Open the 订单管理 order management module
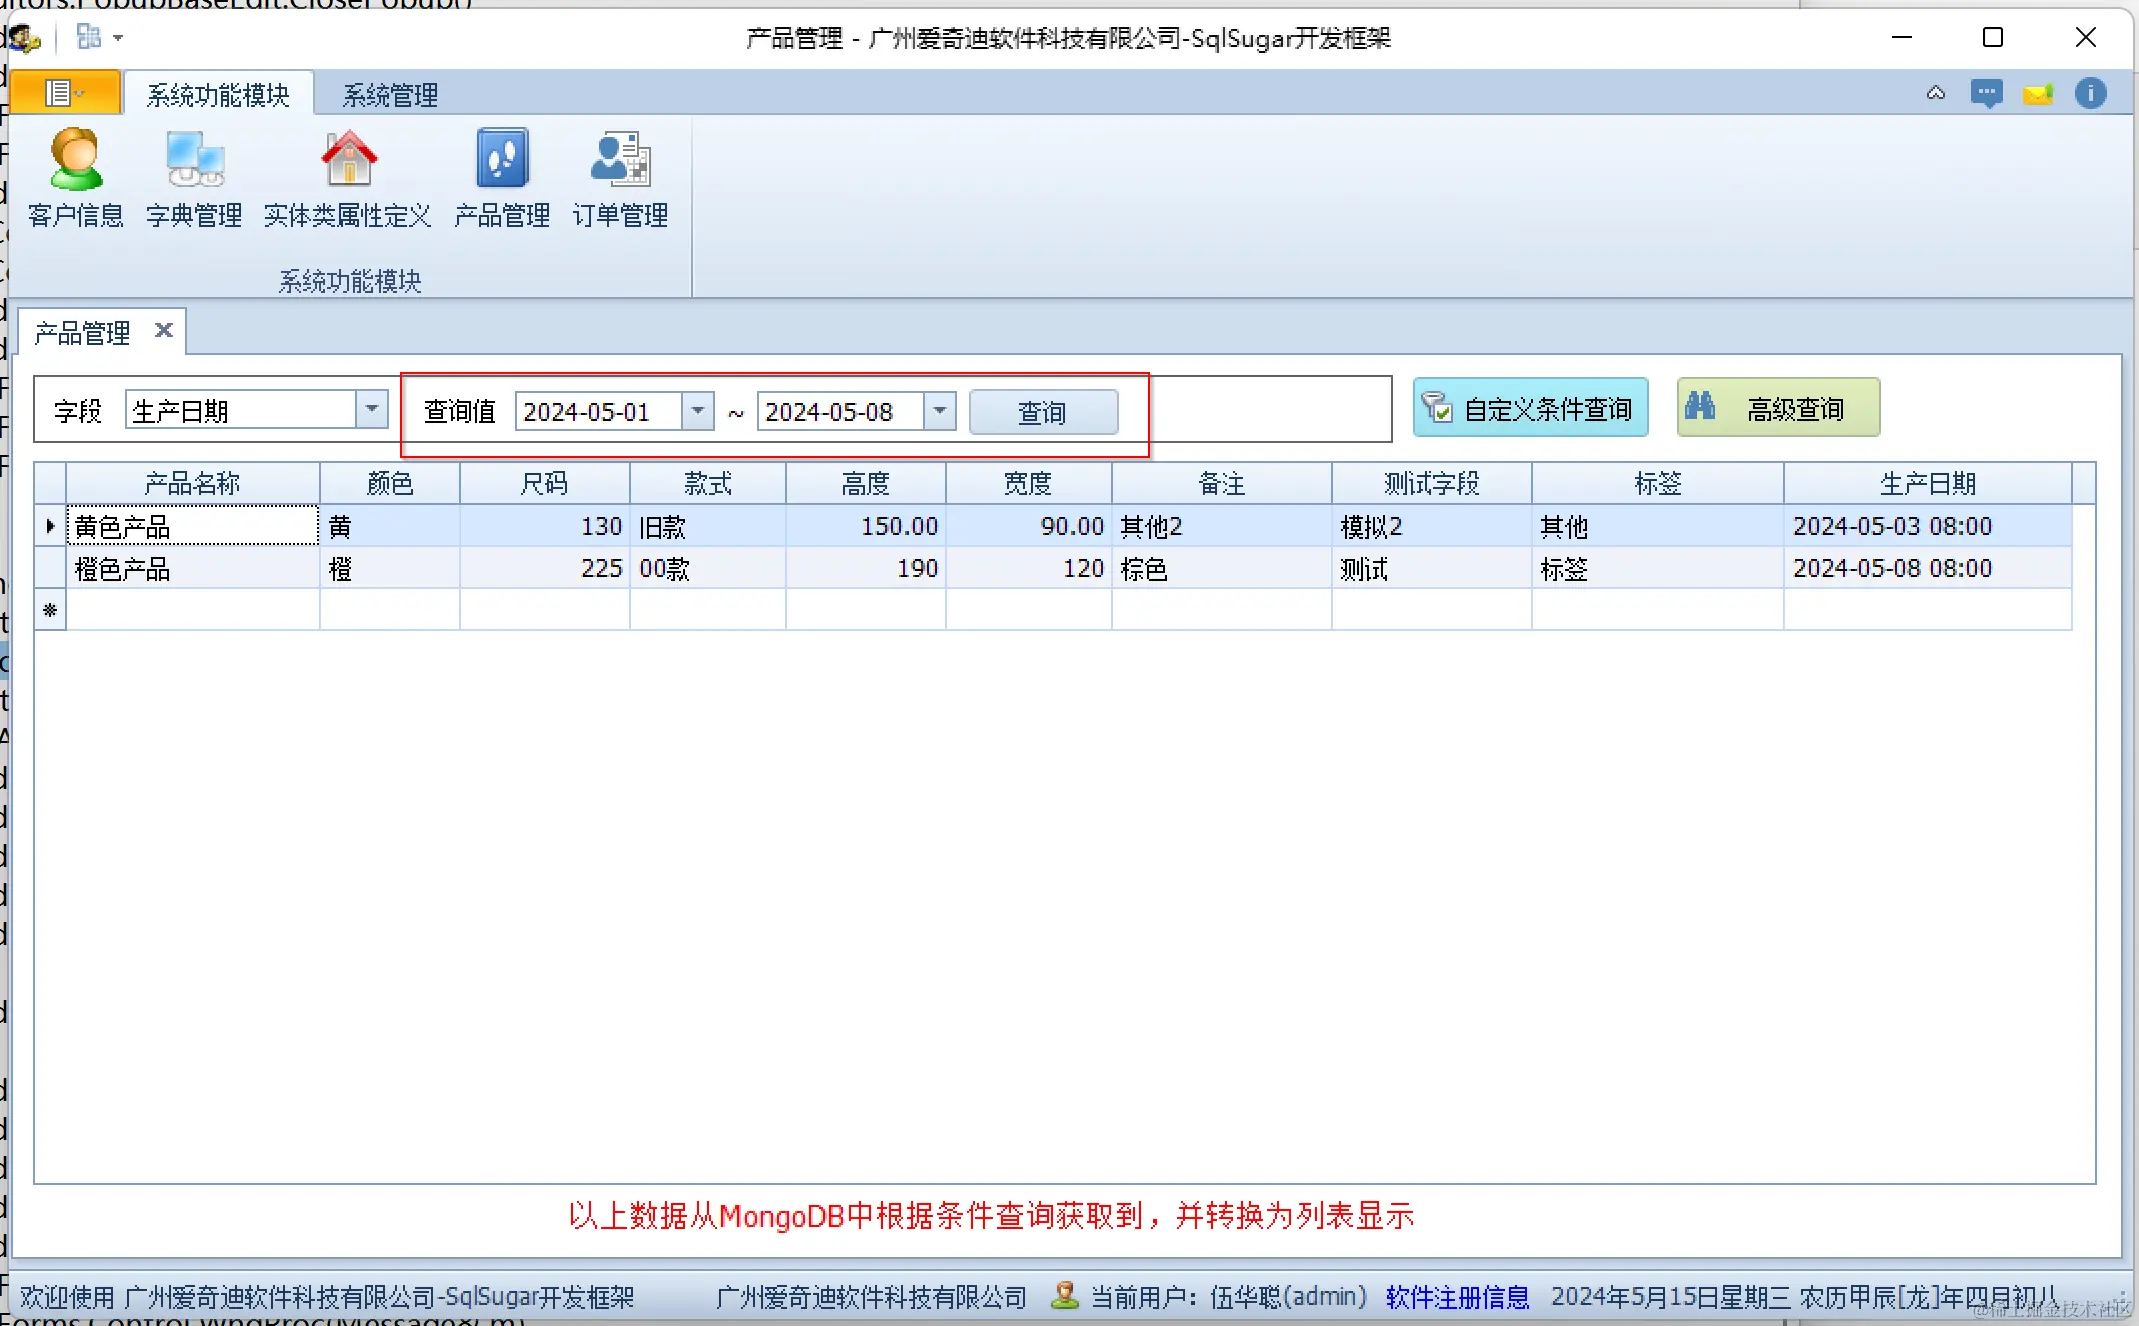 pos(620,178)
